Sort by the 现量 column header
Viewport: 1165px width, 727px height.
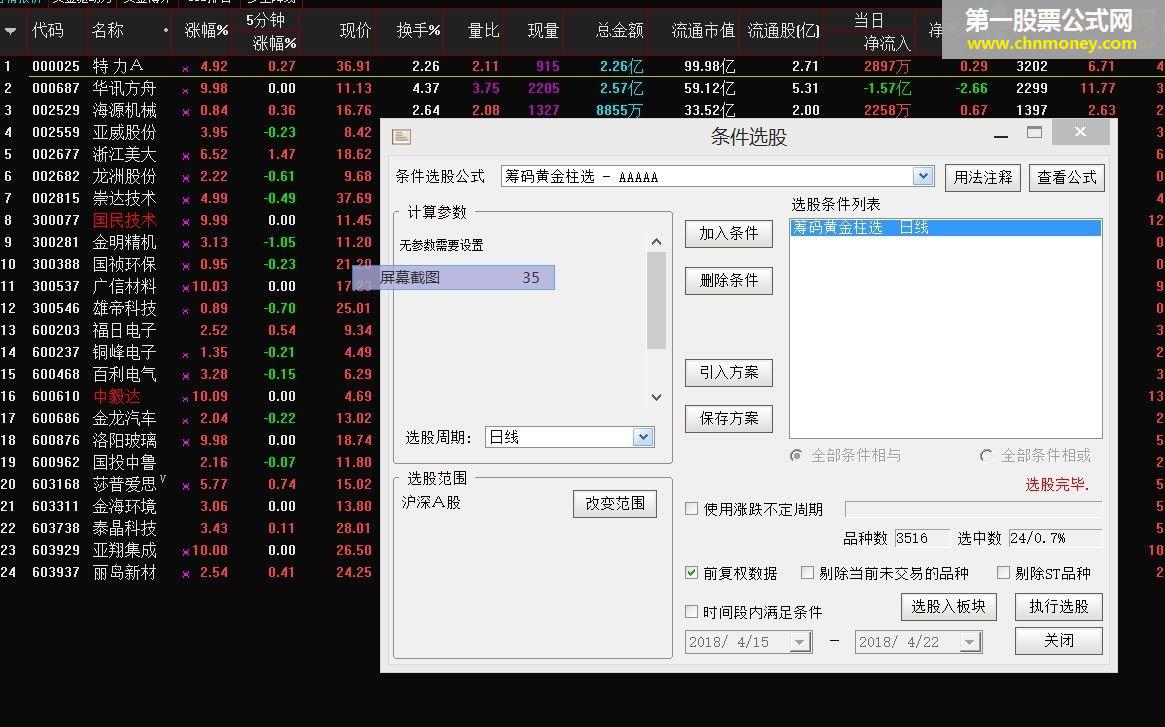[542, 30]
